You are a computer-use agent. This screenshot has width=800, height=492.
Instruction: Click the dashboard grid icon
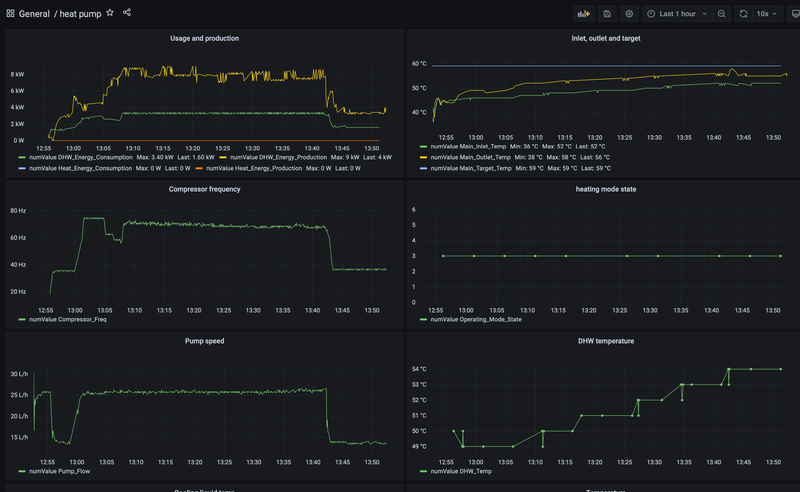10,14
